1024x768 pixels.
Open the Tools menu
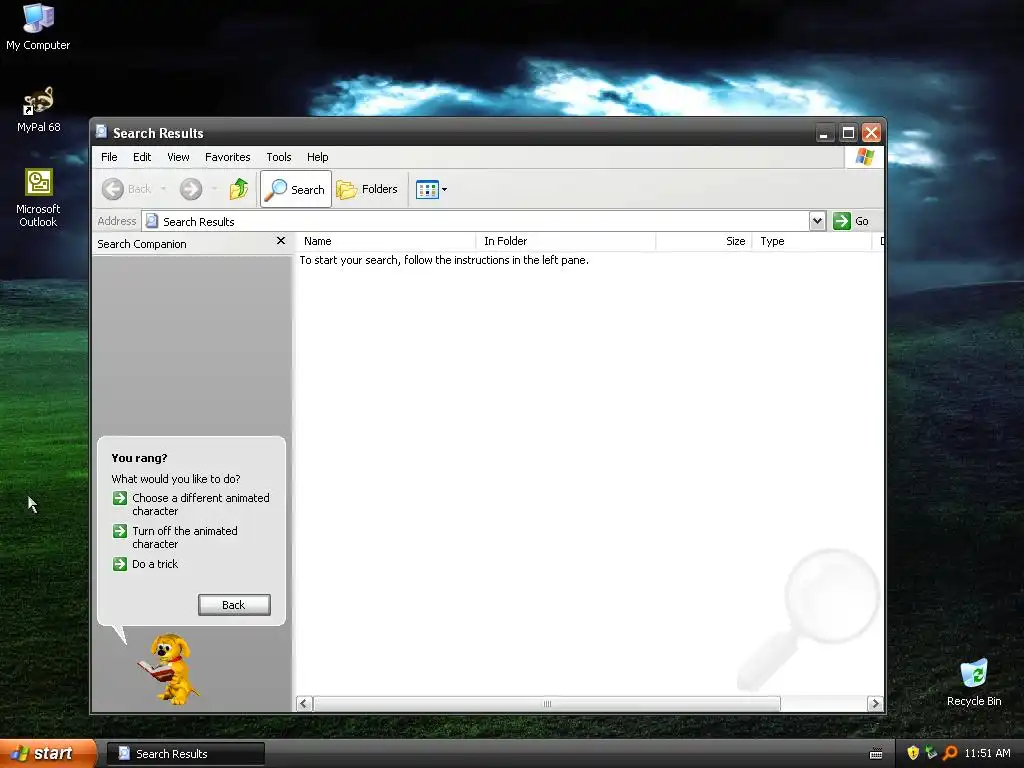[279, 157]
